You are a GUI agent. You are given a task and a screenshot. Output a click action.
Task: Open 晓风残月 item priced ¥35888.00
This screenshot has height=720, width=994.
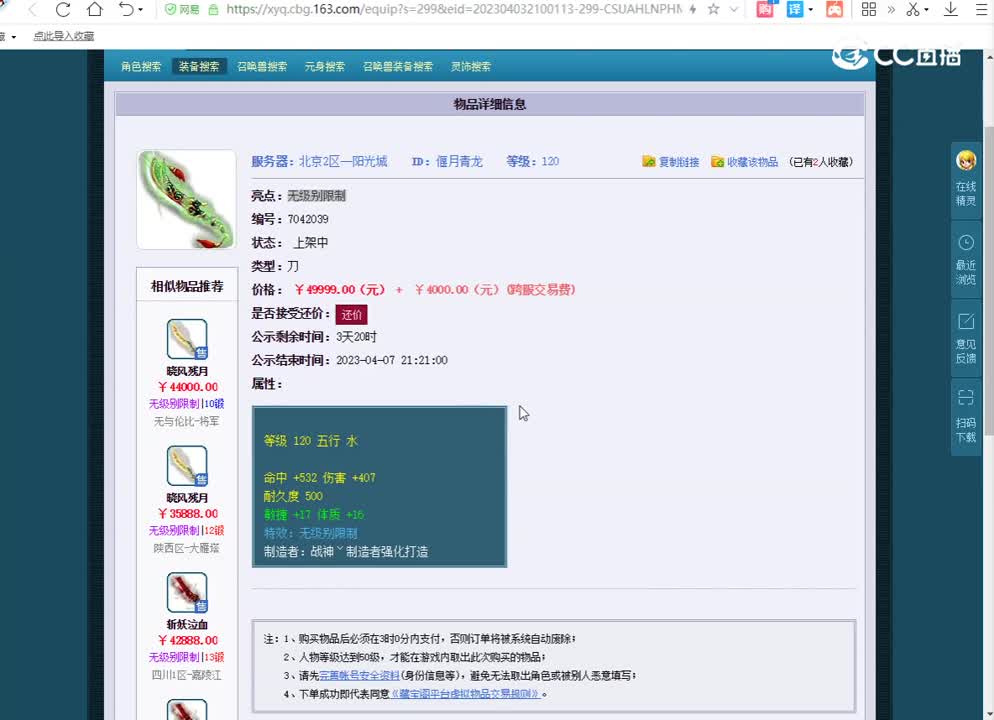coord(187,466)
